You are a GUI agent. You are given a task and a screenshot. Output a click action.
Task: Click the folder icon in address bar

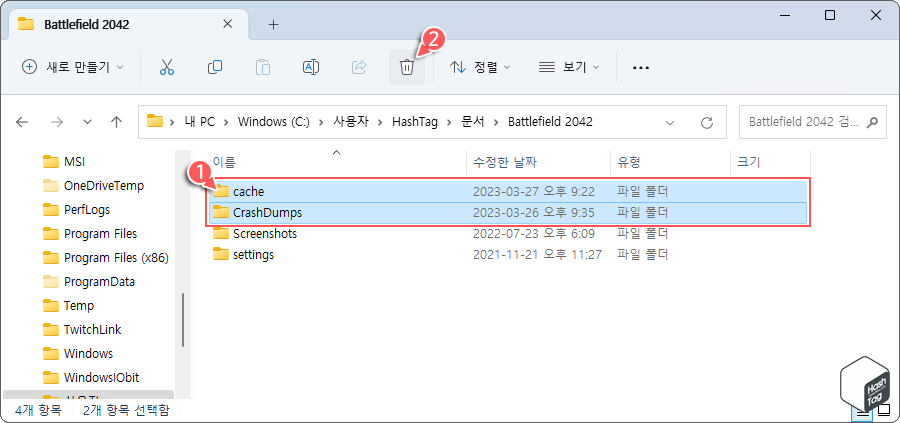[154, 121]
